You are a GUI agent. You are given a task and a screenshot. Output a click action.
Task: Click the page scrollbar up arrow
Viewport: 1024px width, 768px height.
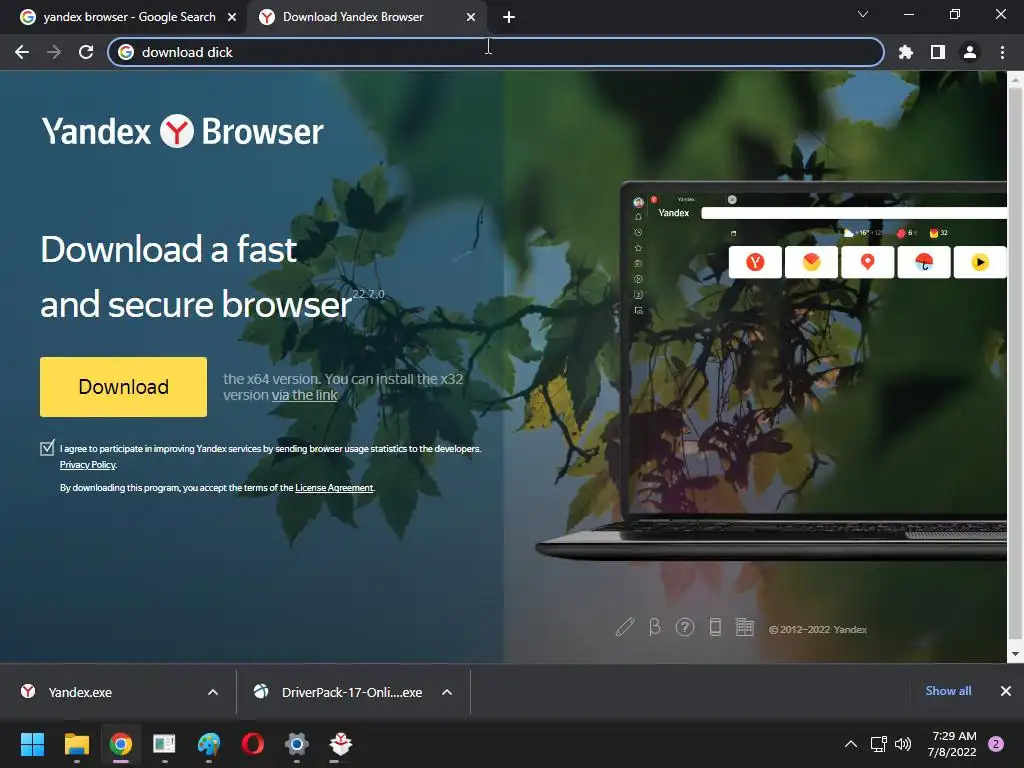[1016, 80]
